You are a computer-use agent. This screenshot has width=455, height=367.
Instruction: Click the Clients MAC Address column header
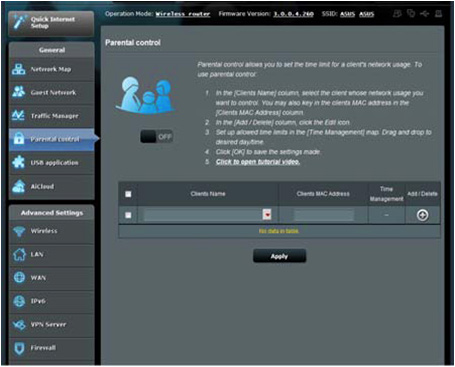[323, 194]
